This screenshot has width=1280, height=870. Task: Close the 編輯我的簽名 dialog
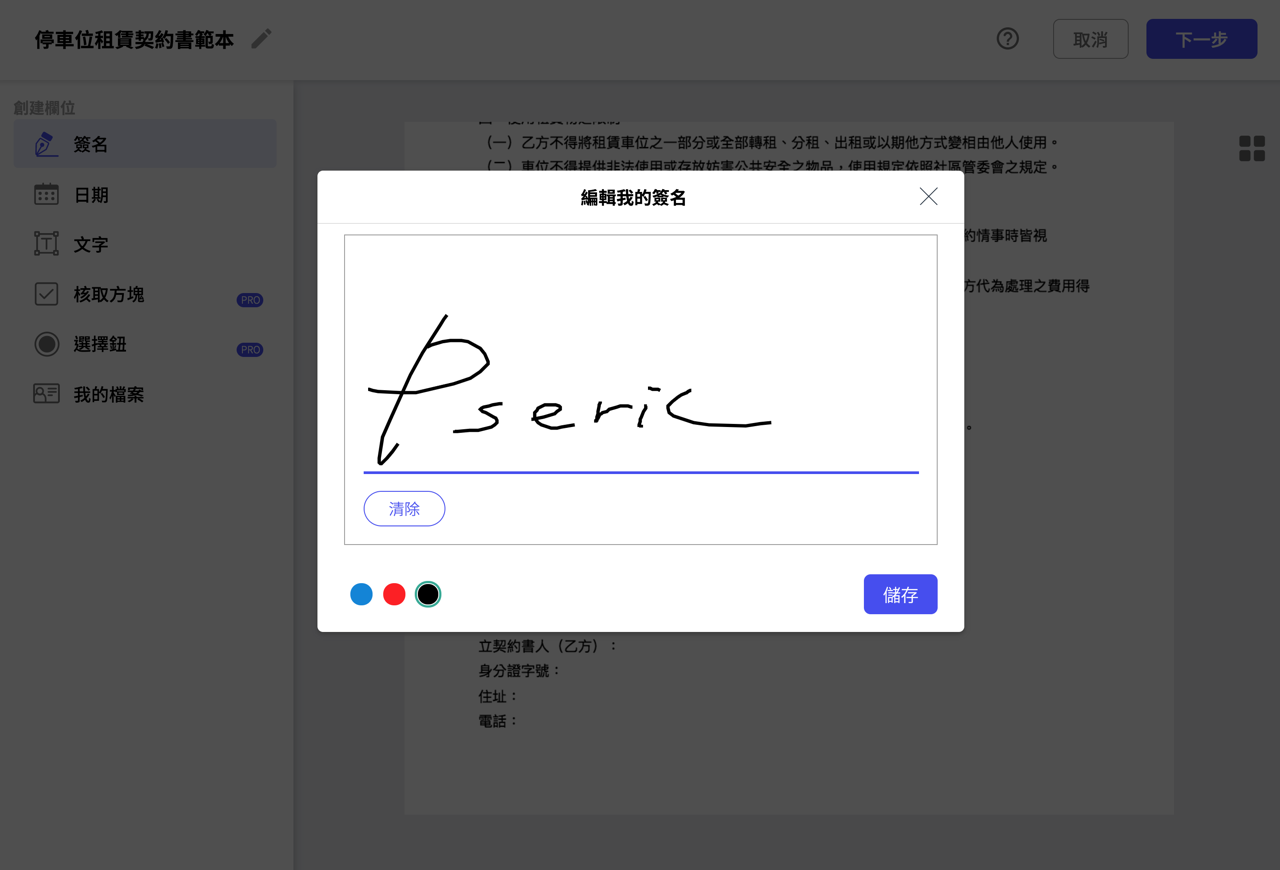[x=929, y=197]
